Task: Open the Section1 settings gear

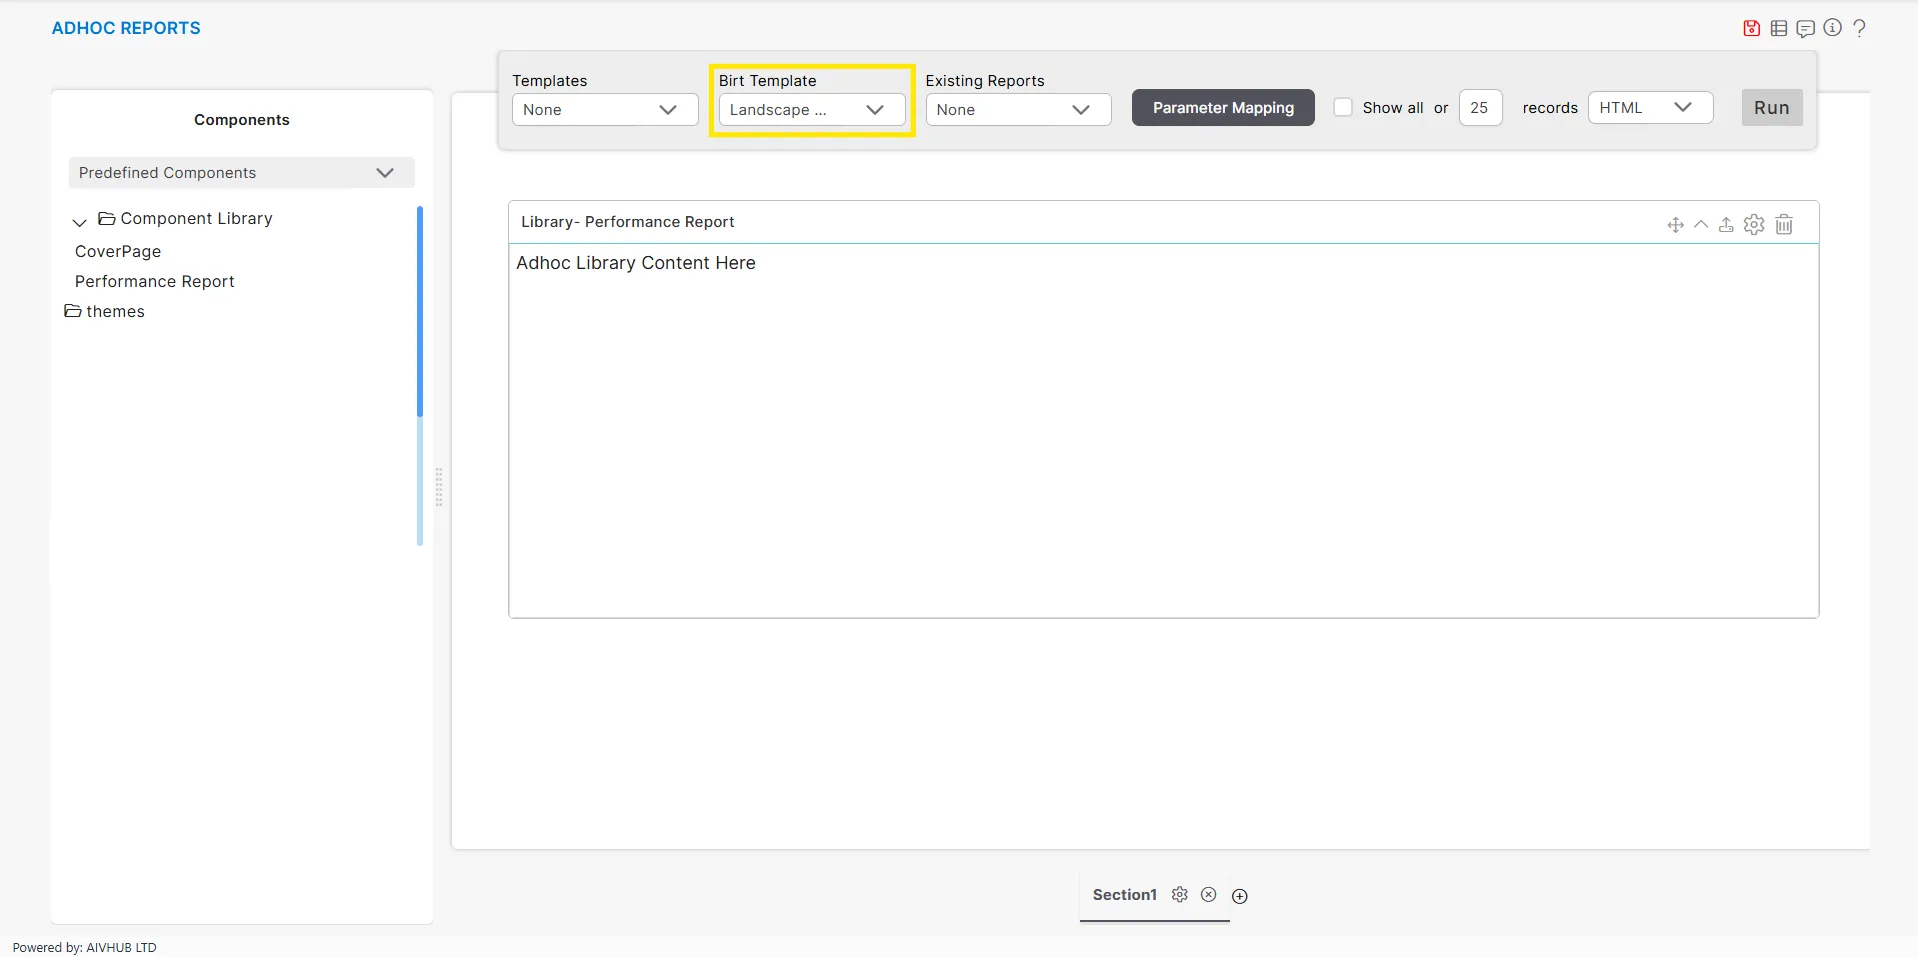Action: 1180,895
